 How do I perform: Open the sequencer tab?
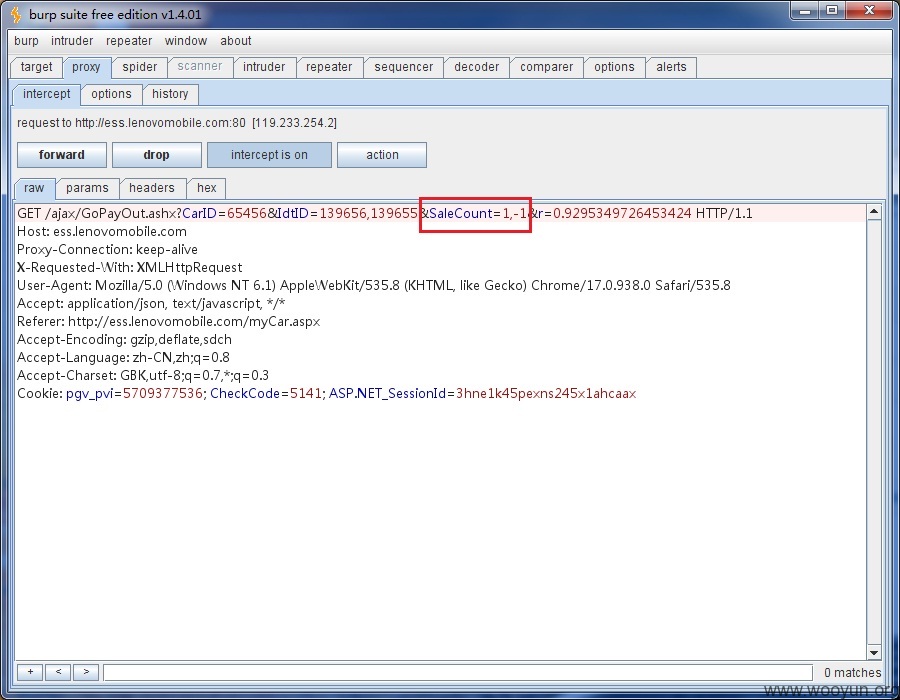coord(404,67)
